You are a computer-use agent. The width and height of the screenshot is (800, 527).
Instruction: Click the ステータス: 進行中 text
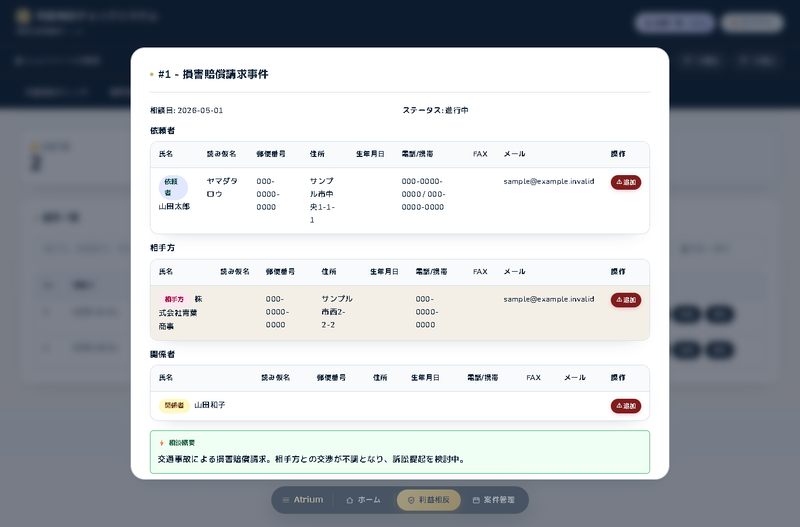(x=435, y=110)
